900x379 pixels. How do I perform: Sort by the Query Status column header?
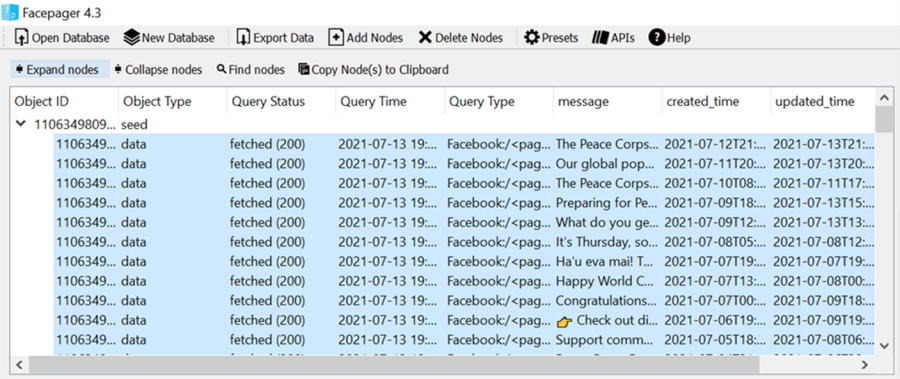(281, 102)
